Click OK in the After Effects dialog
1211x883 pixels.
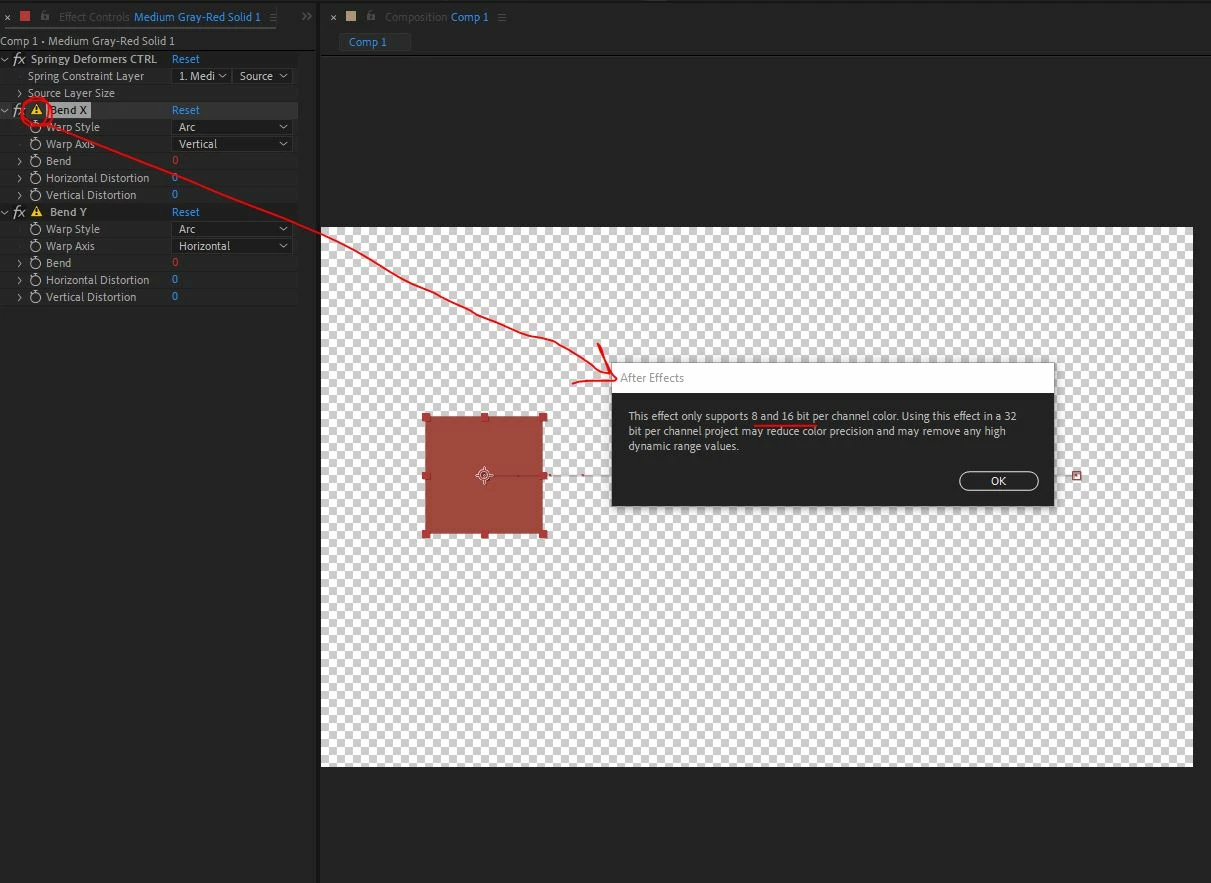998,481
